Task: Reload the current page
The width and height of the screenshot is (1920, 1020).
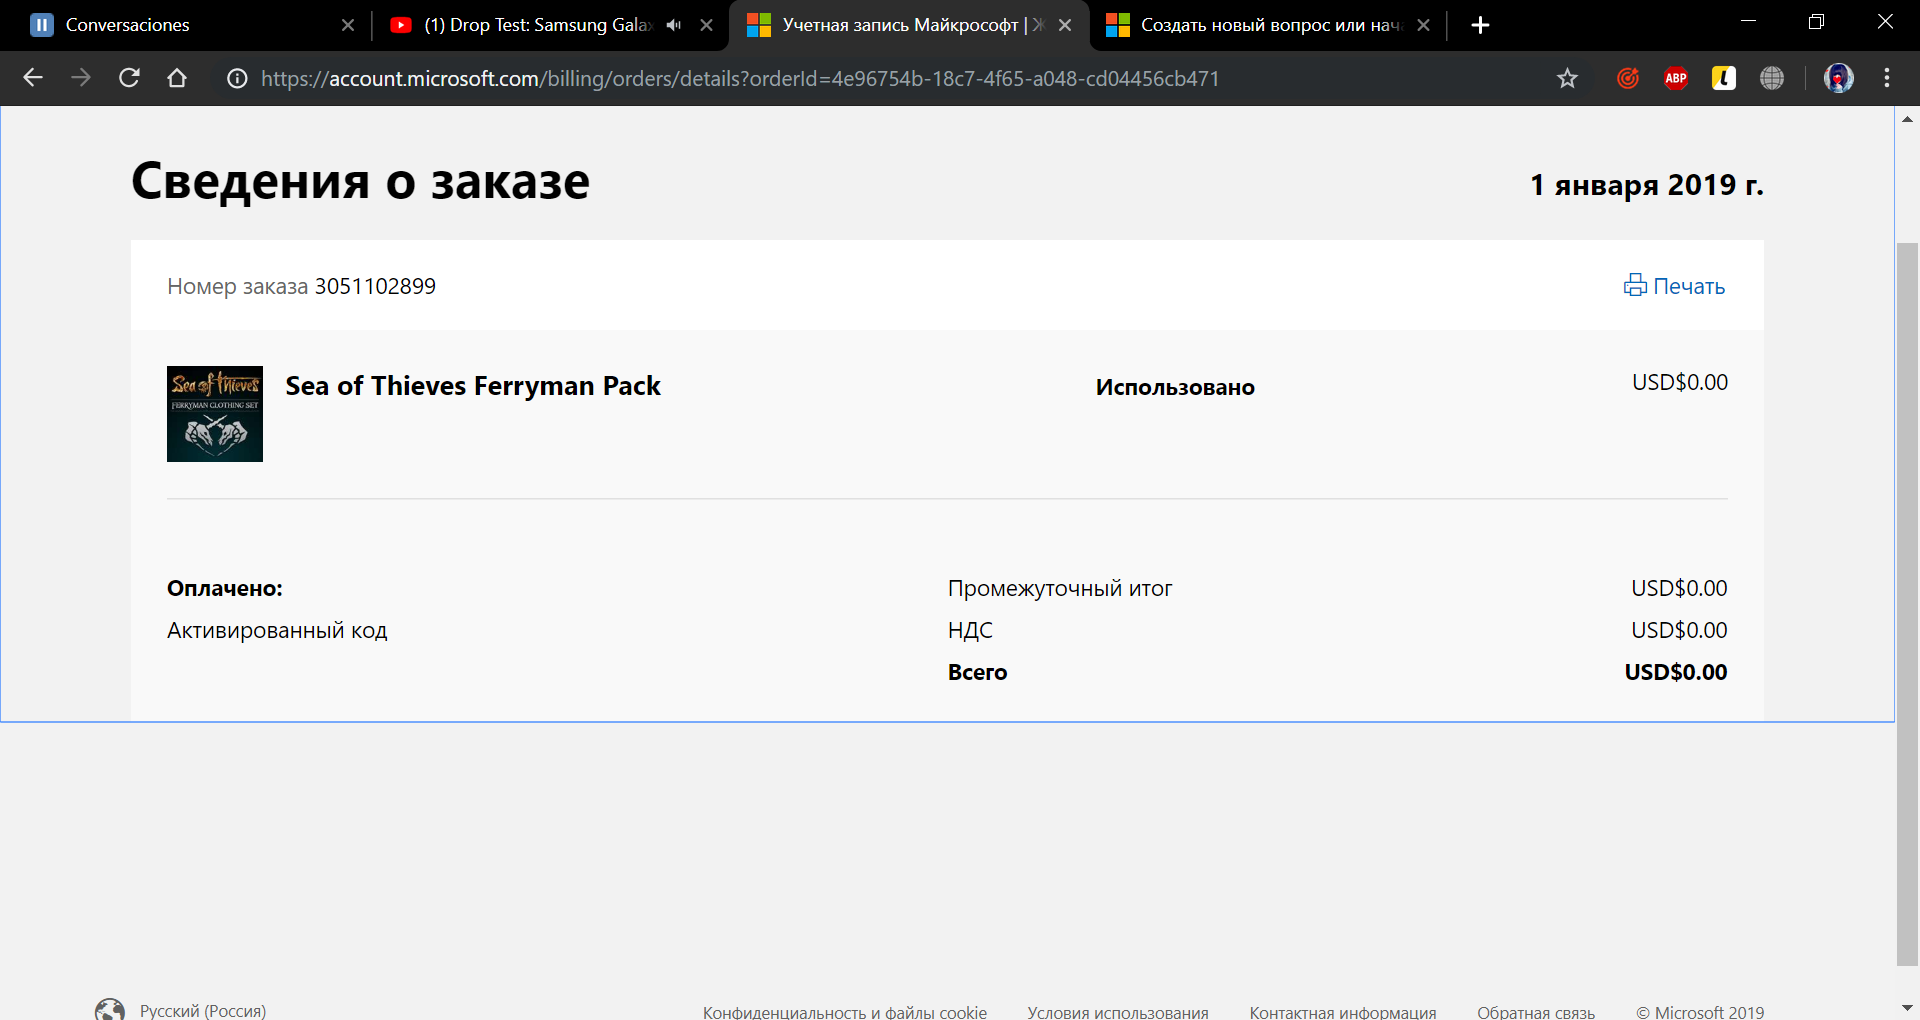Action: tap(129, 78)
